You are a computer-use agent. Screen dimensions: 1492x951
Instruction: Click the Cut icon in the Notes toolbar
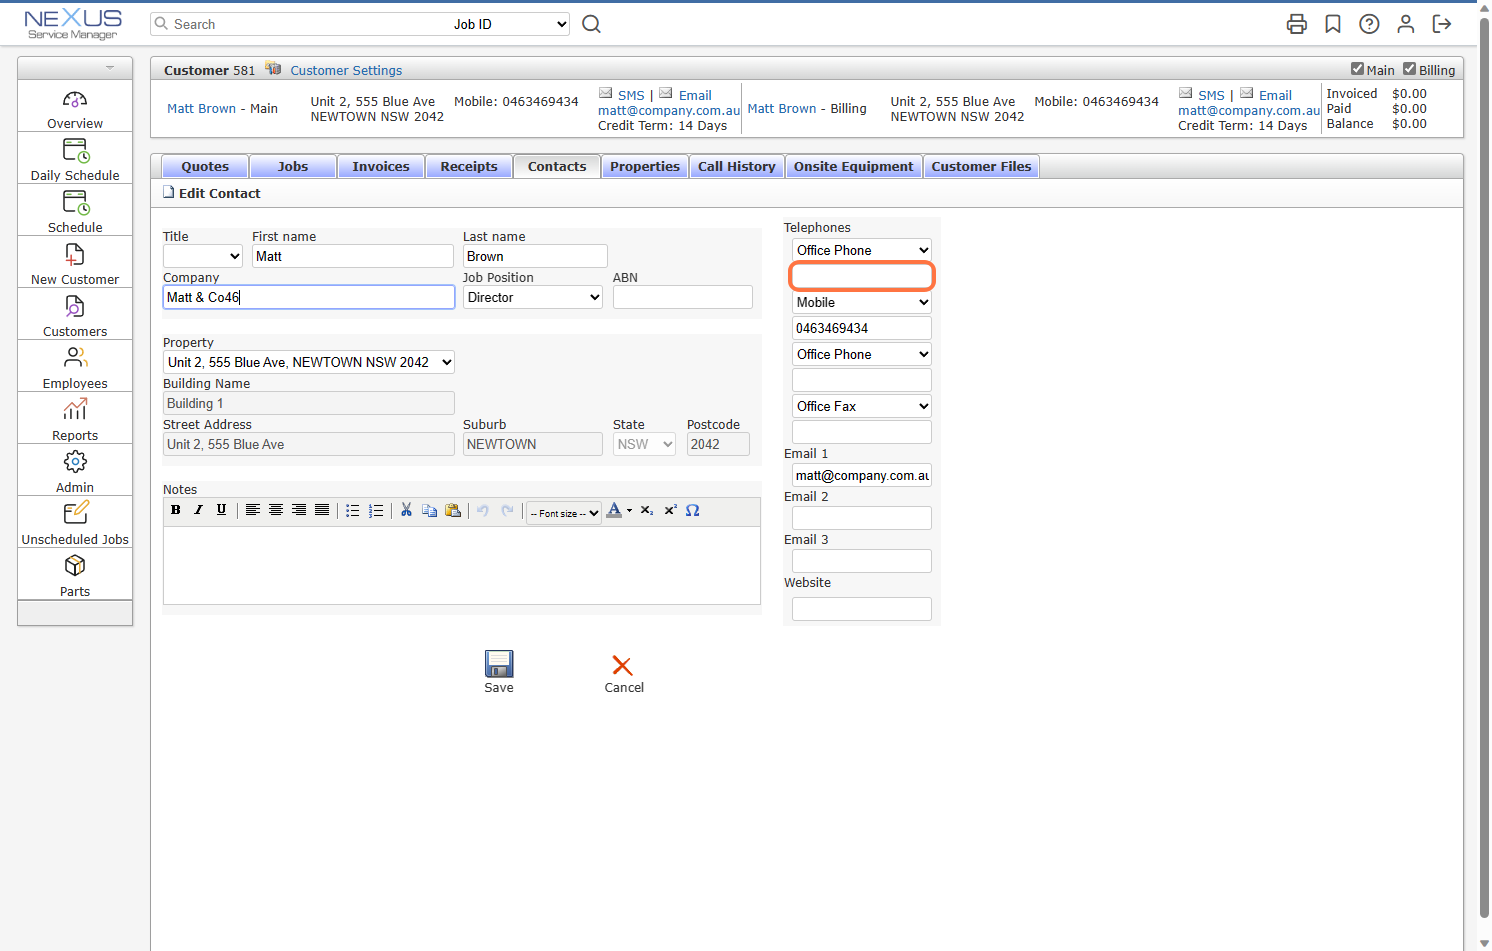pos(406,510)
